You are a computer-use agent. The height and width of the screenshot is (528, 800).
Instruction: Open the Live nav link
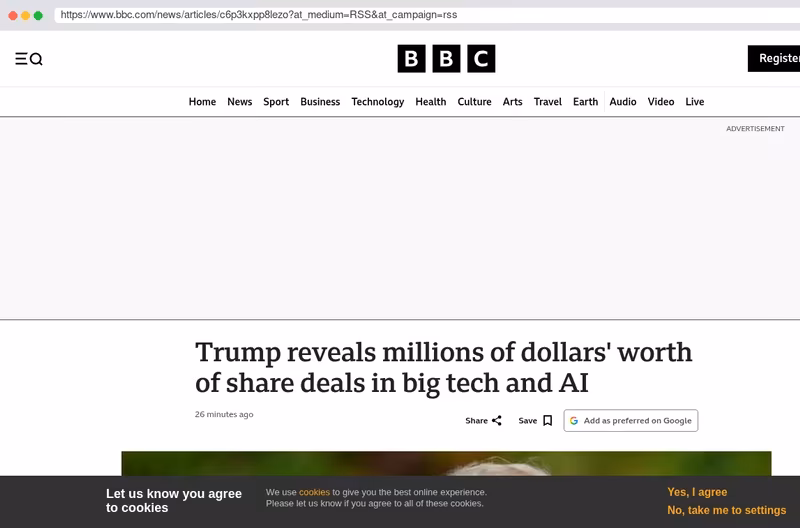tap(694, 102)
